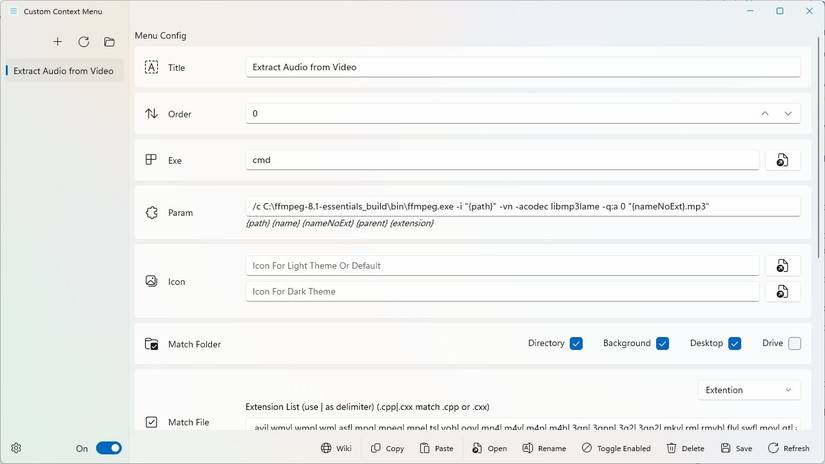Screen dimensions: 825x464
Task: Maximize the Custom Context Menu window
Action: tap(780, 11)
